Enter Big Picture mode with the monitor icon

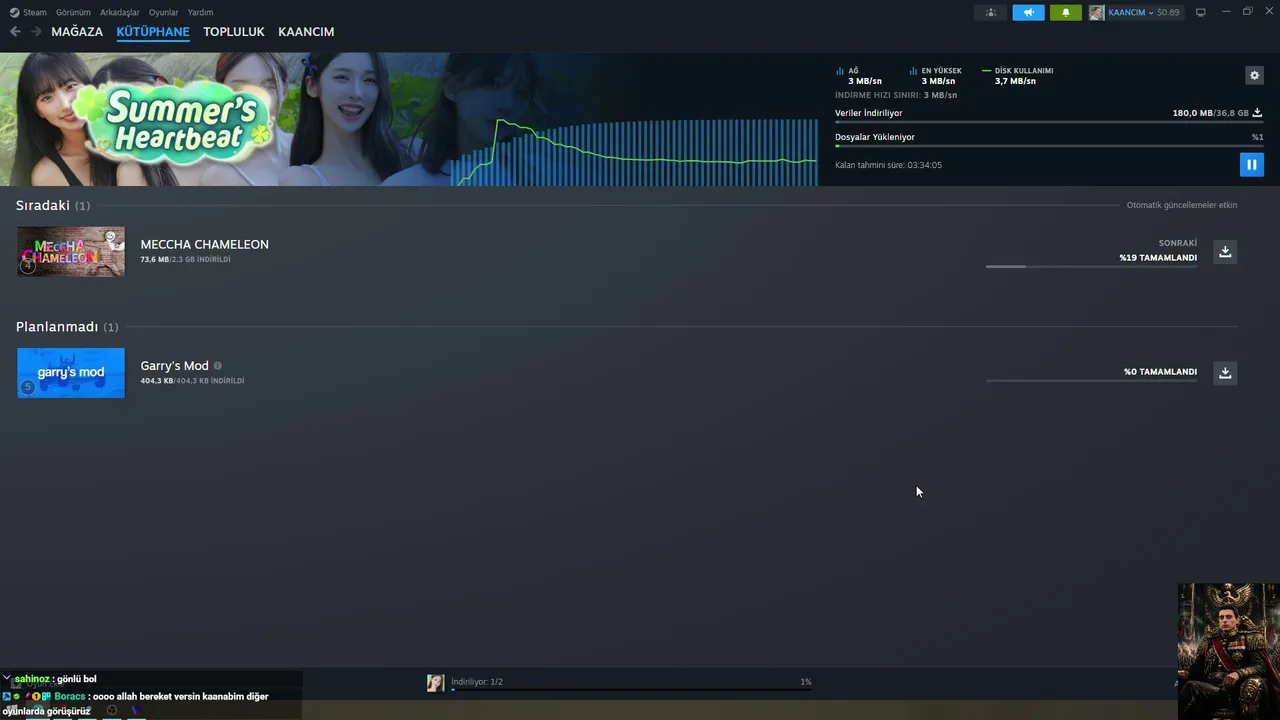(x=1201, y=13)
